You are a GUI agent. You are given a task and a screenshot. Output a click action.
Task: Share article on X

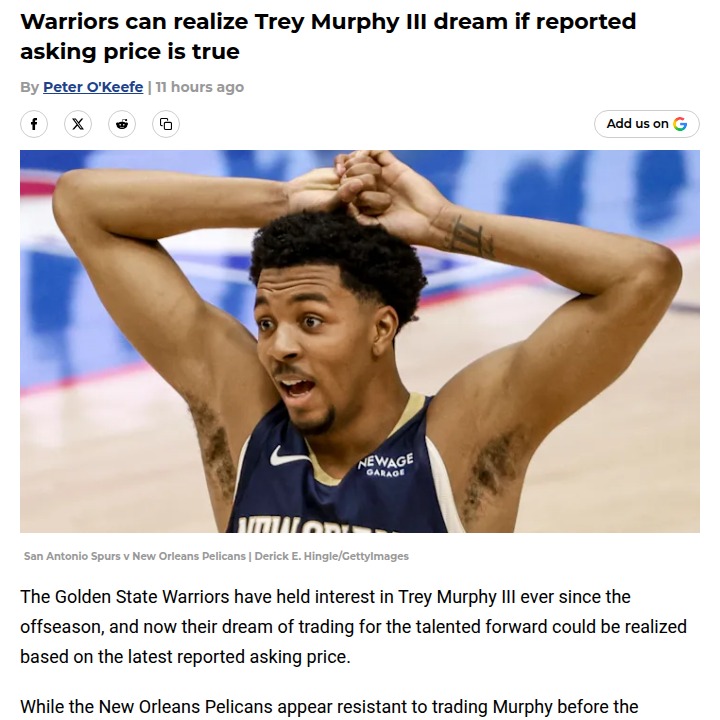78,124
